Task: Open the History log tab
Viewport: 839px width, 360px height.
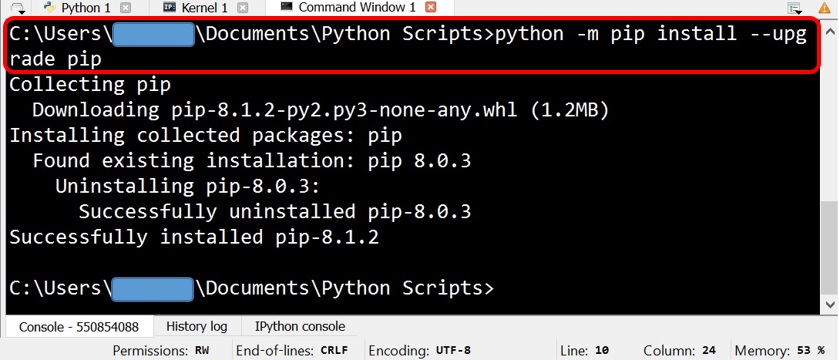Action: (x=196, y=326)
